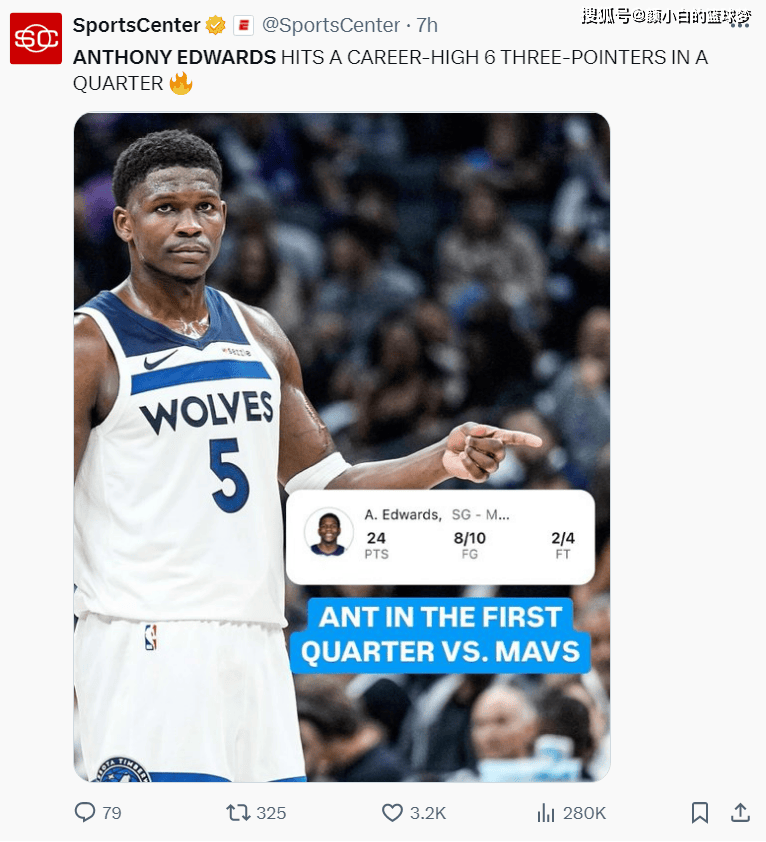This screenshot has width=766, height=842.
Task: Share the tweet via upload icon
Action: (740, 812)
